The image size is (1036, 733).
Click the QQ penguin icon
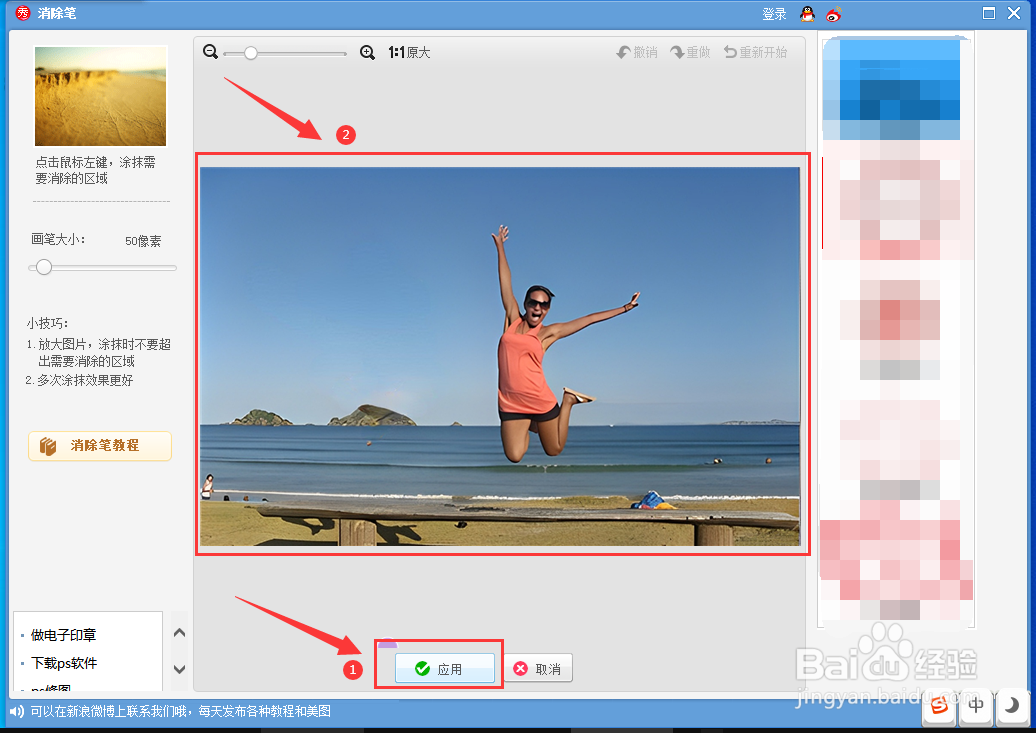click(x=807, y=14)
